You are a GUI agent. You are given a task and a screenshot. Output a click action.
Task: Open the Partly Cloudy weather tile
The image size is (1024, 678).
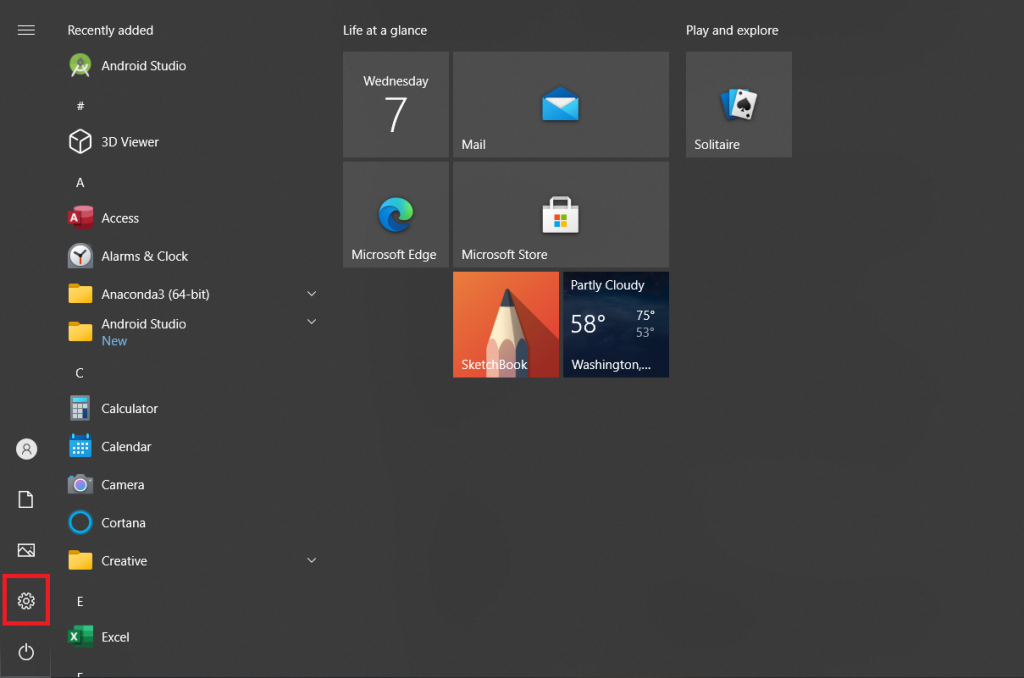(615, 324)
